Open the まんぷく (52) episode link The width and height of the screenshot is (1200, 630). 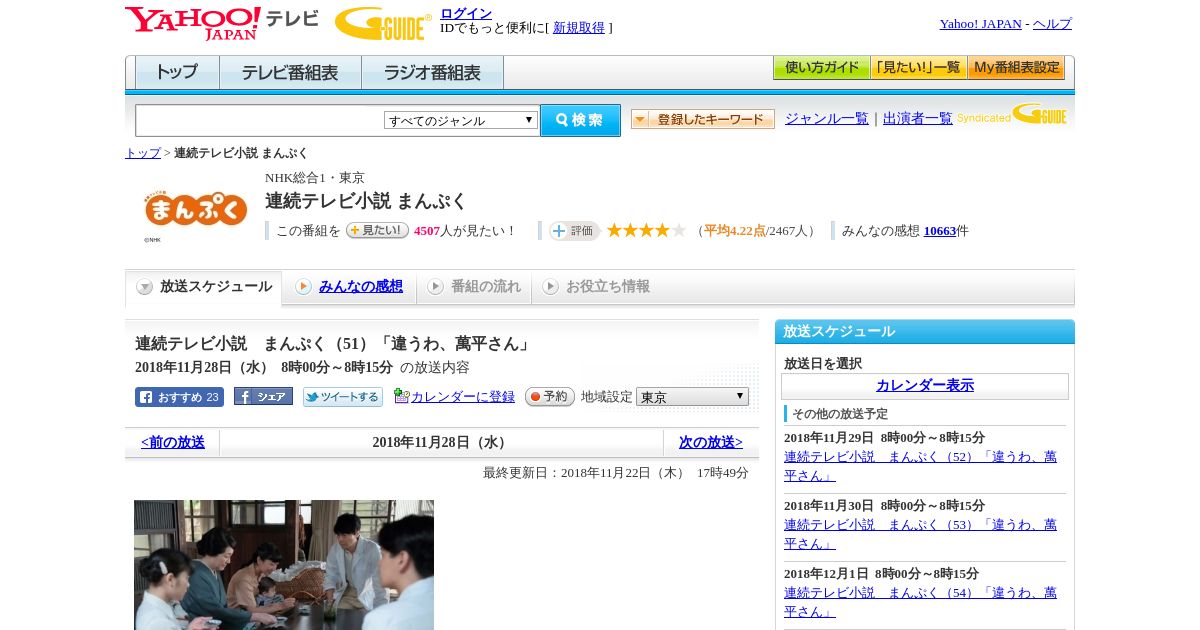(x=920, y=466)
